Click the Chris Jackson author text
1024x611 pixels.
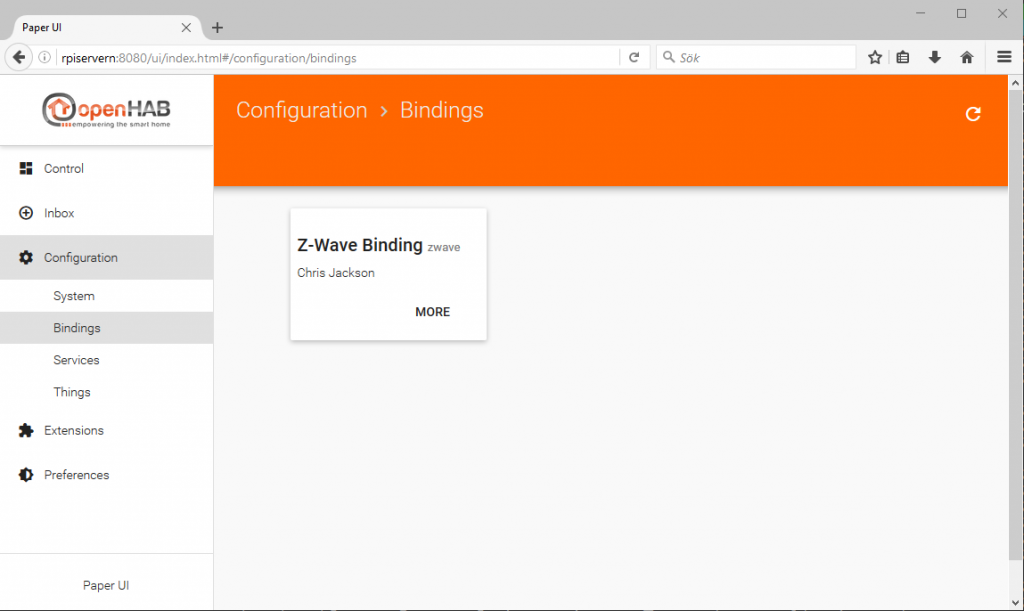tap(336, 273)
